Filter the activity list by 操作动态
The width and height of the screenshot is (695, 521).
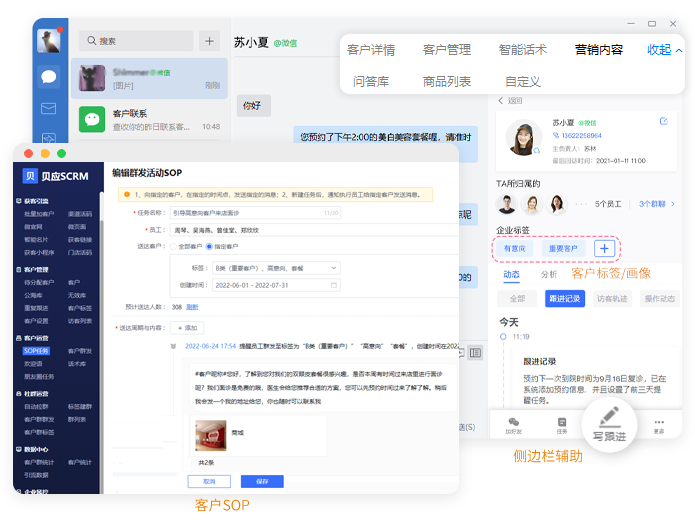pos(660,299)
